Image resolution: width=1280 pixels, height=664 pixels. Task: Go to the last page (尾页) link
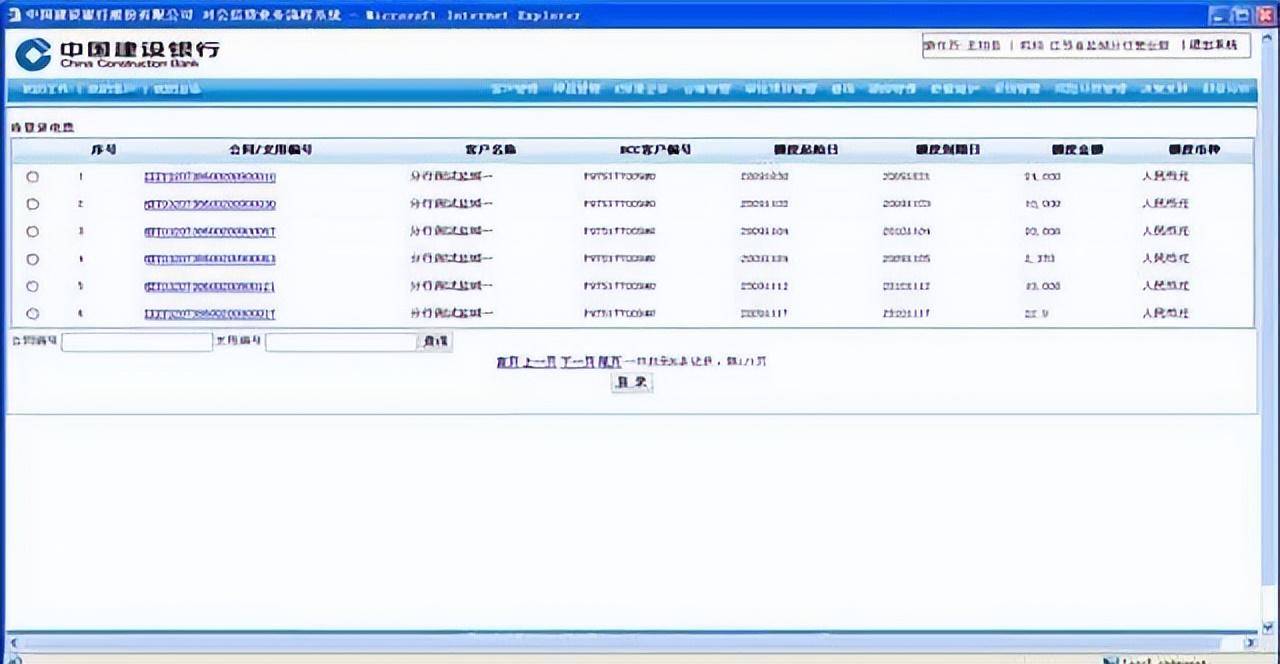tap(609, 361)
